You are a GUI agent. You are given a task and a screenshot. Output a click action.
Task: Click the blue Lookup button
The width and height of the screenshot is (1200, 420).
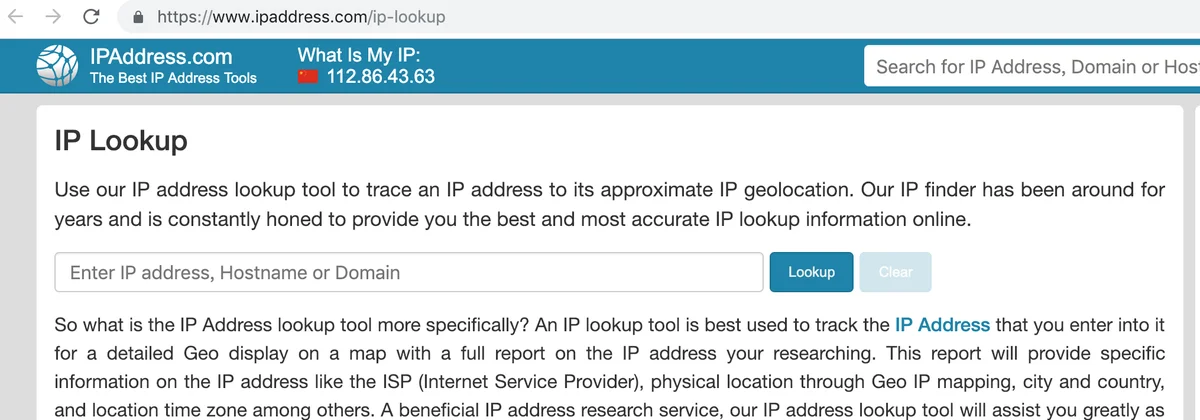(811, 272)
